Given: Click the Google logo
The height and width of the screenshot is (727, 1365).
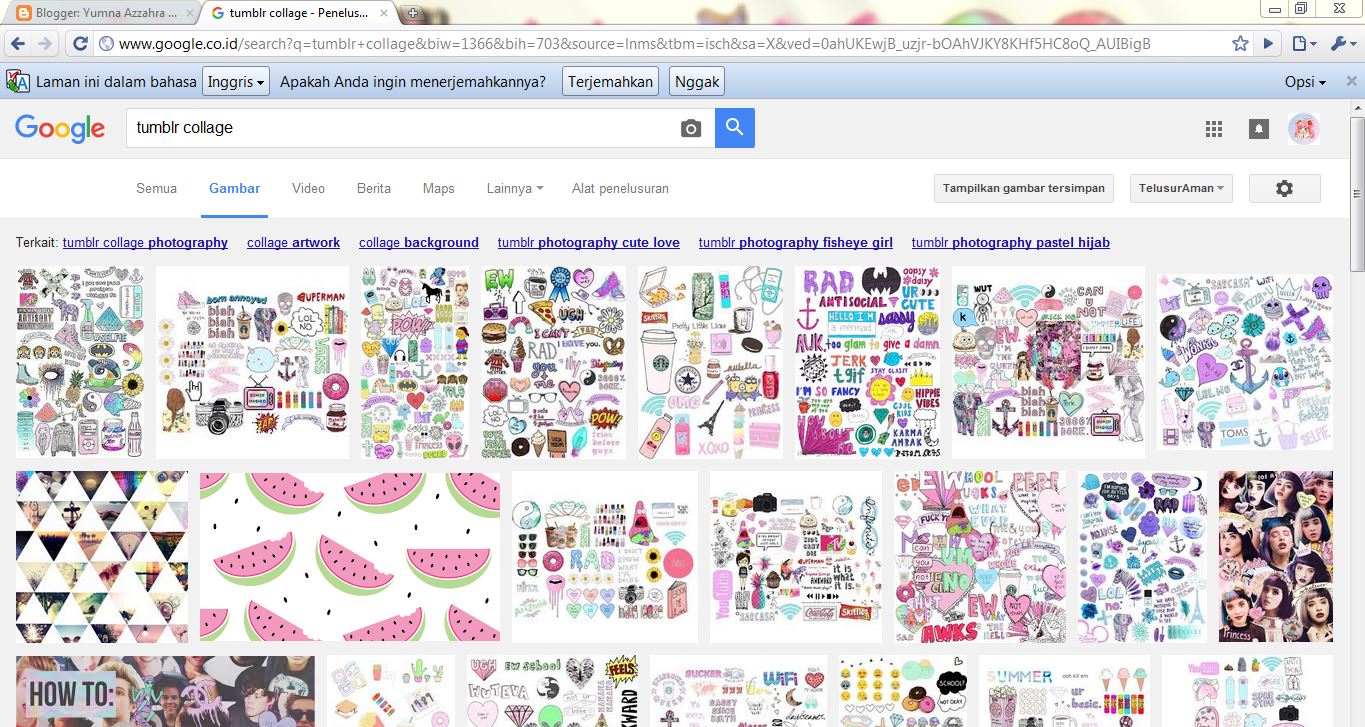Looking at the screenshot, I should 60,129.
